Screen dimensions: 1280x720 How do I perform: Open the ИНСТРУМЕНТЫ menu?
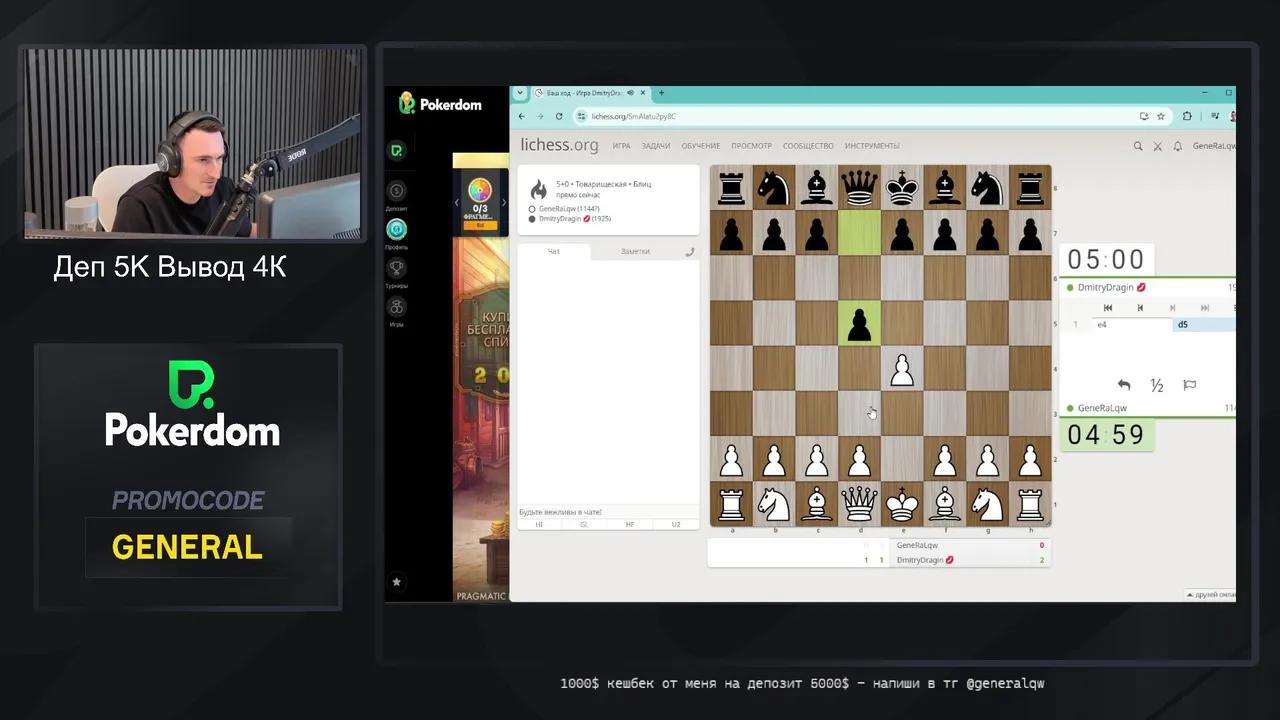(872, 146)
